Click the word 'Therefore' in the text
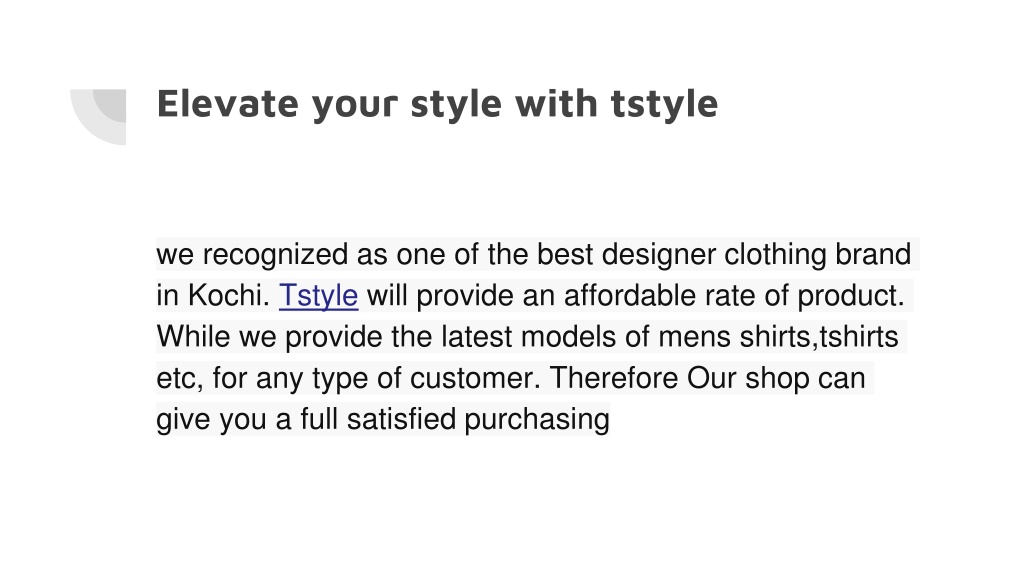This screenshot has width=1024, height=576. 614,378
